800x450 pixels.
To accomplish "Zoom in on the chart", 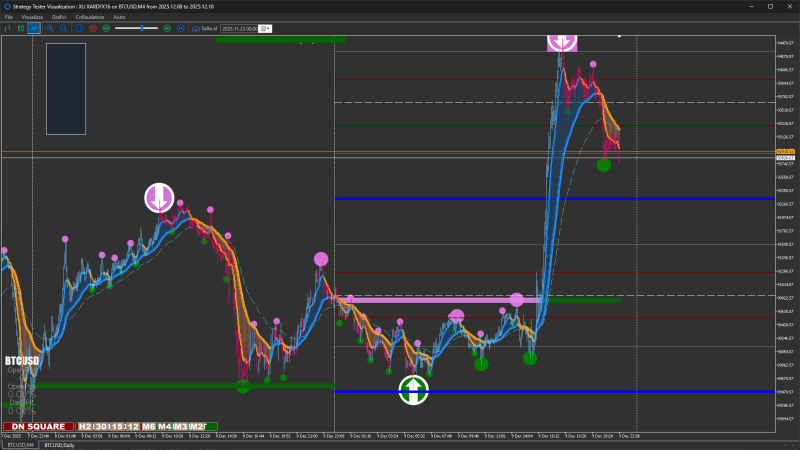I will (x=50, y=29).
